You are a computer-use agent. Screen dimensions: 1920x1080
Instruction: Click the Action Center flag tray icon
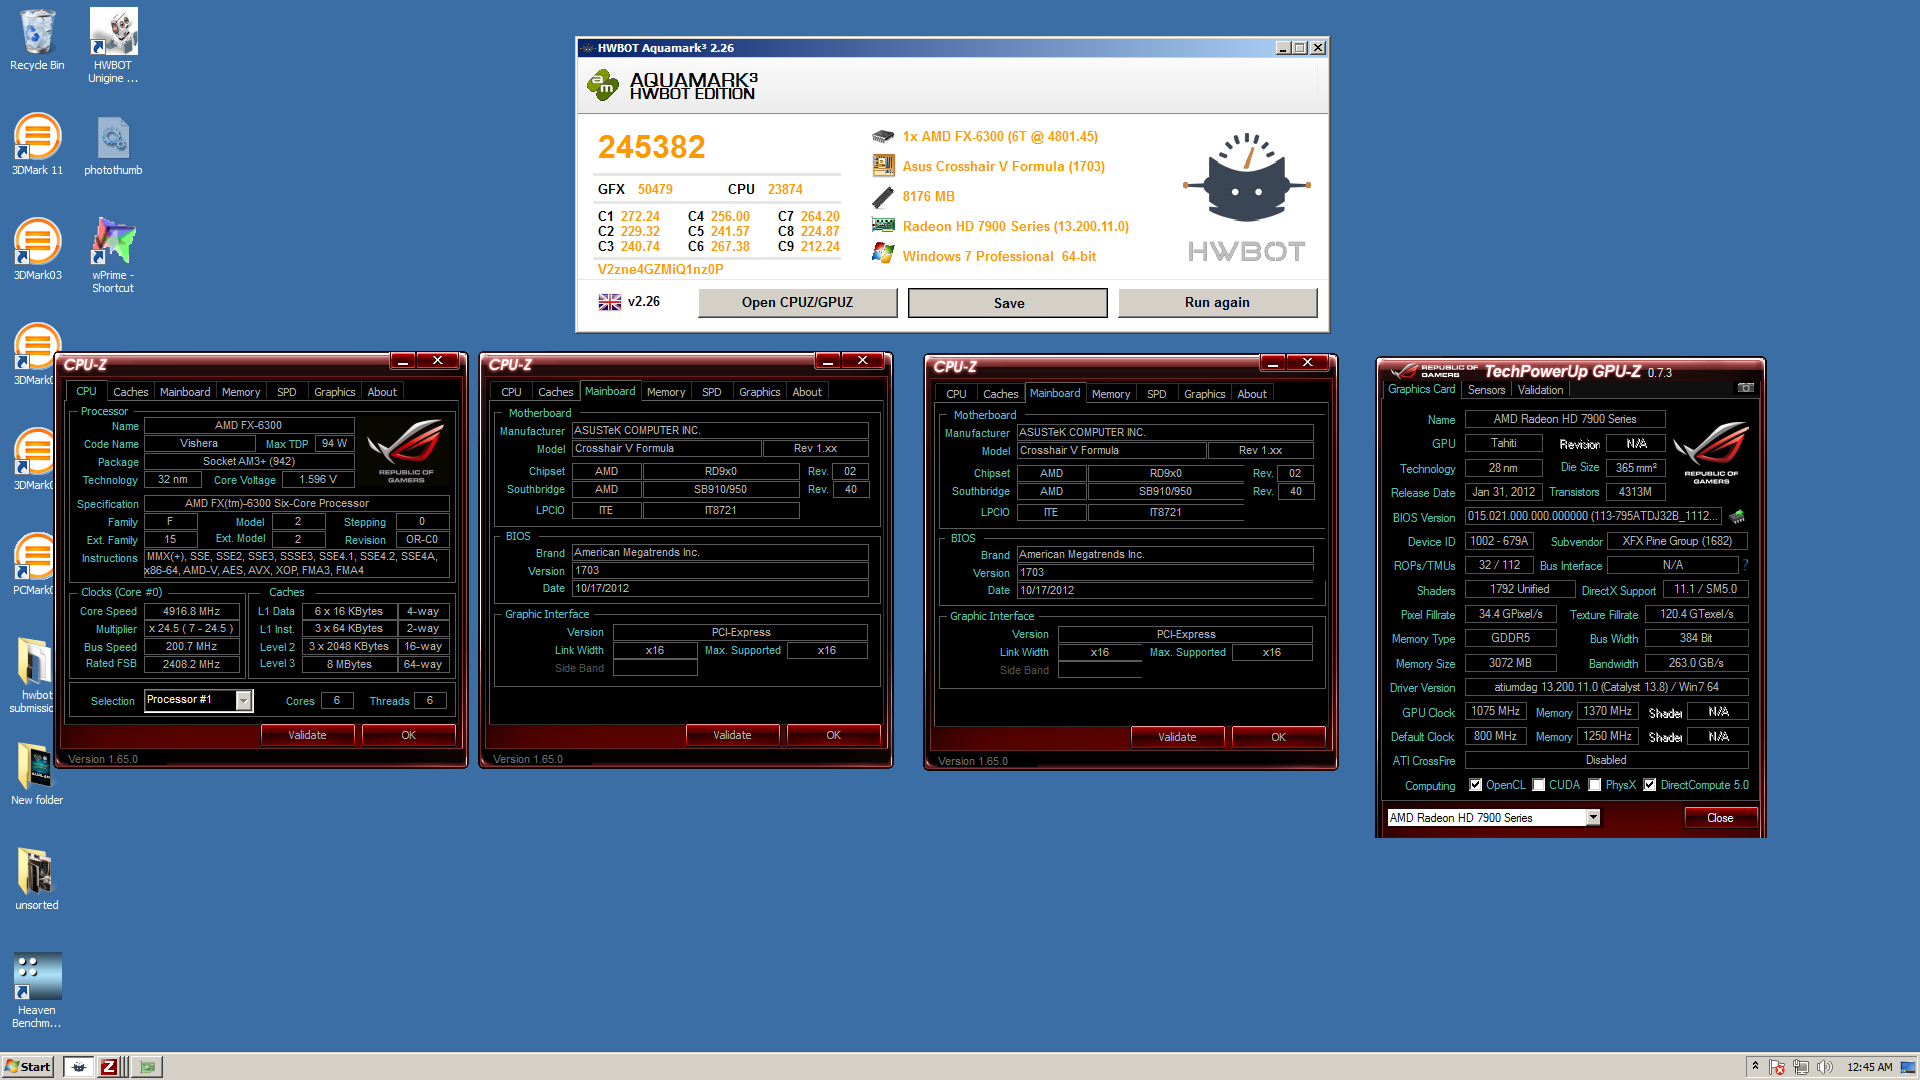1777,1067
